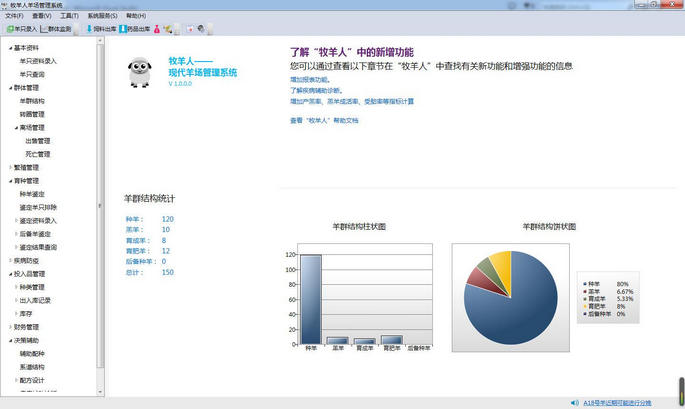Click the gray gear-like toolbar icon
Screen dimensions: 685x409
click(x=201, y=29)
